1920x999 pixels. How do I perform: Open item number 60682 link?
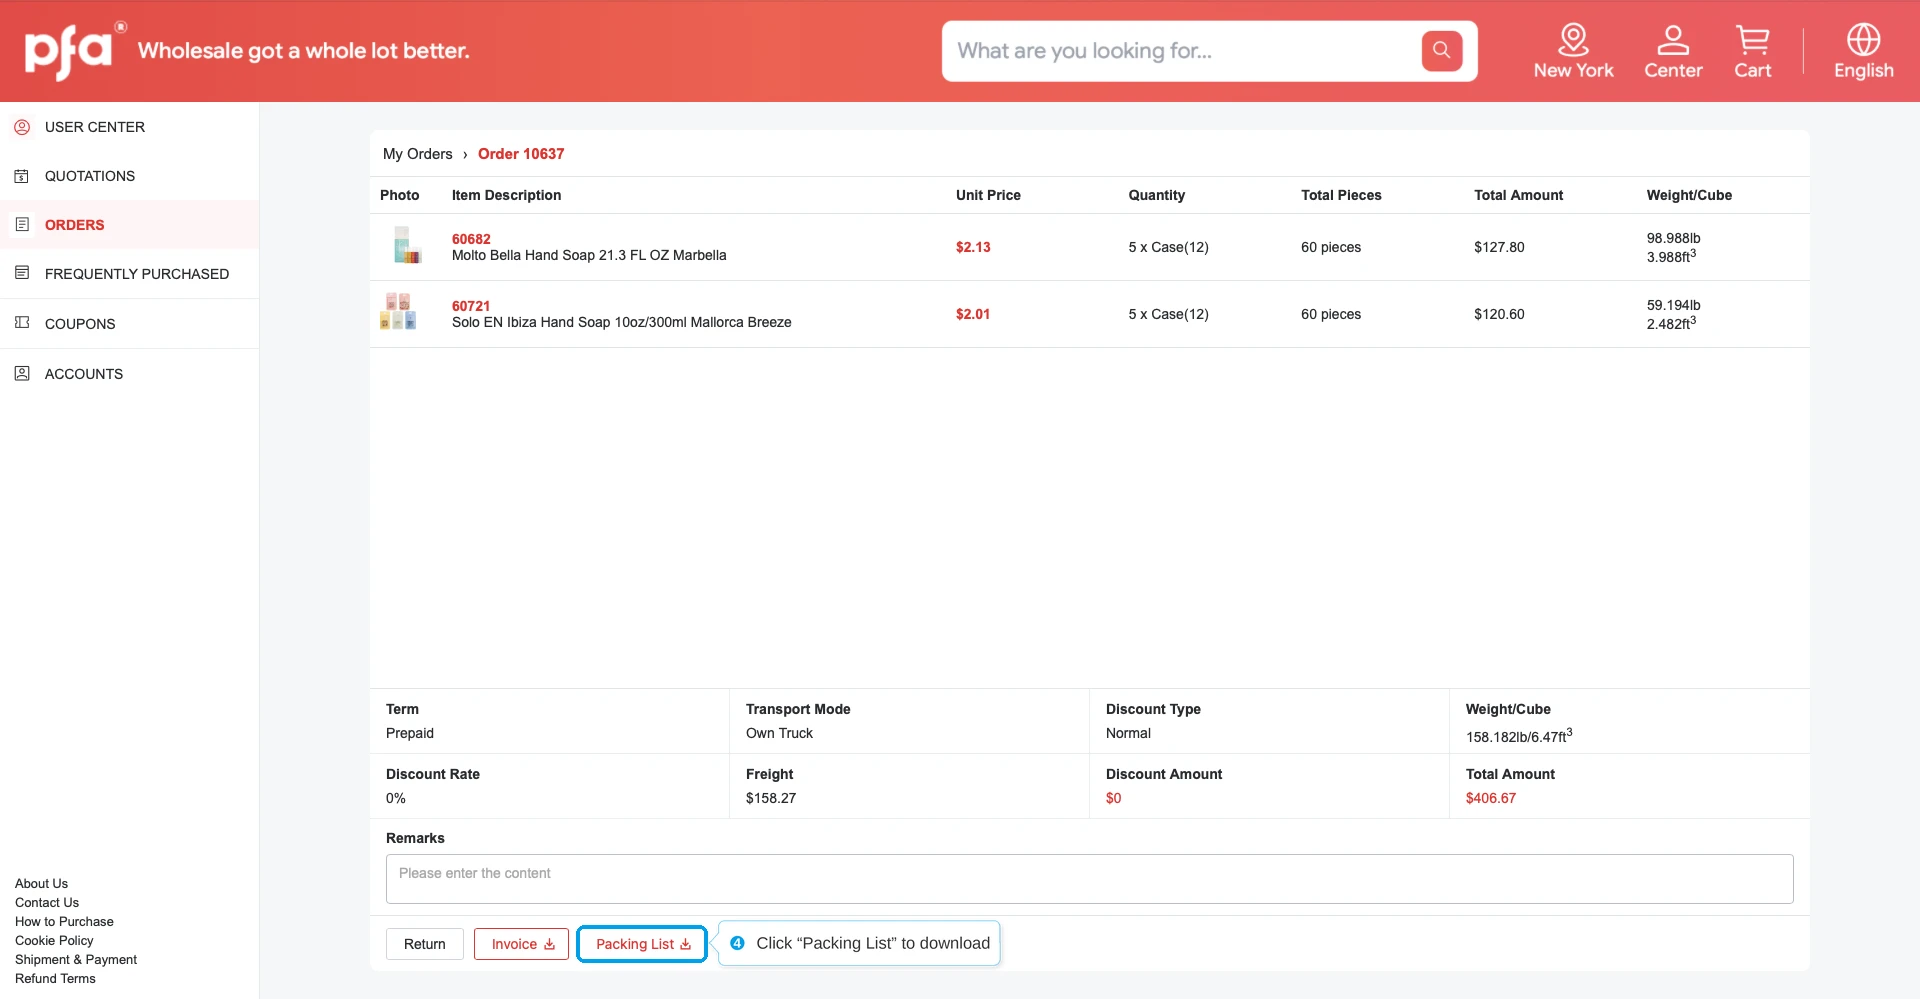pos(471,239)
